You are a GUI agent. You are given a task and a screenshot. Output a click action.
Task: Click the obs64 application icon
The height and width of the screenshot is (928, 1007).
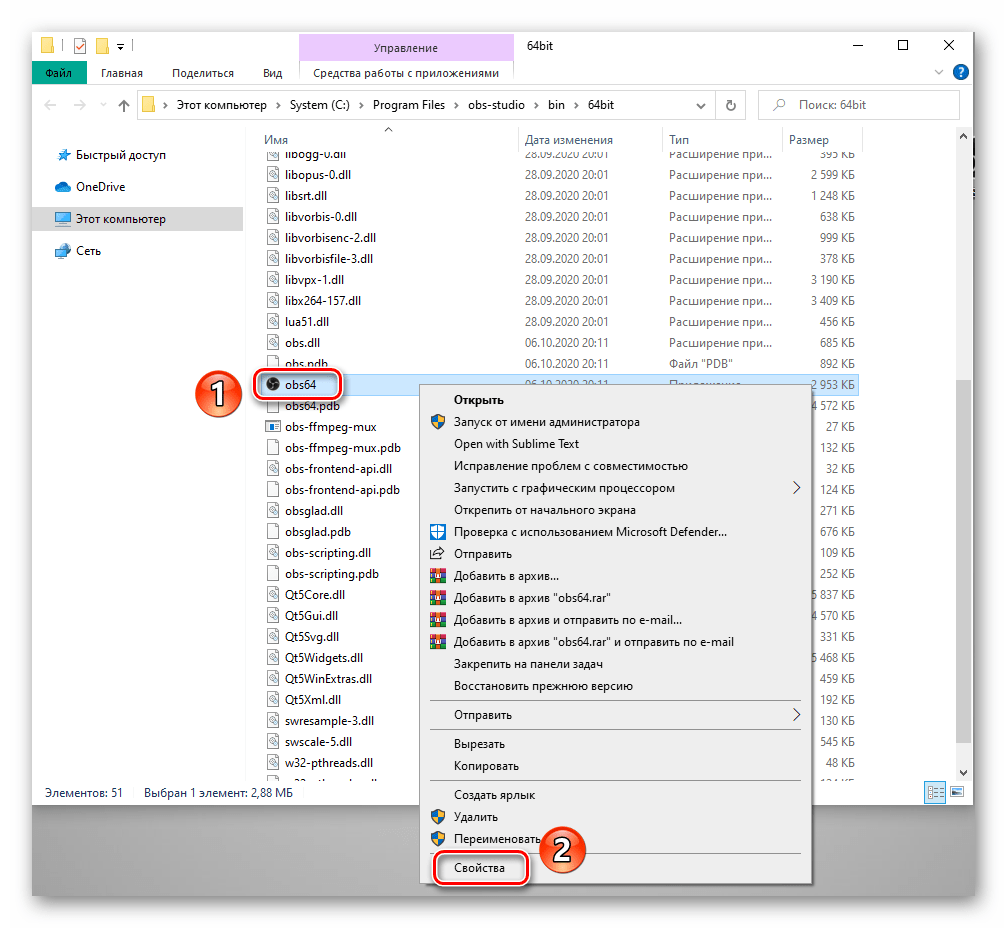coord(273,385)
